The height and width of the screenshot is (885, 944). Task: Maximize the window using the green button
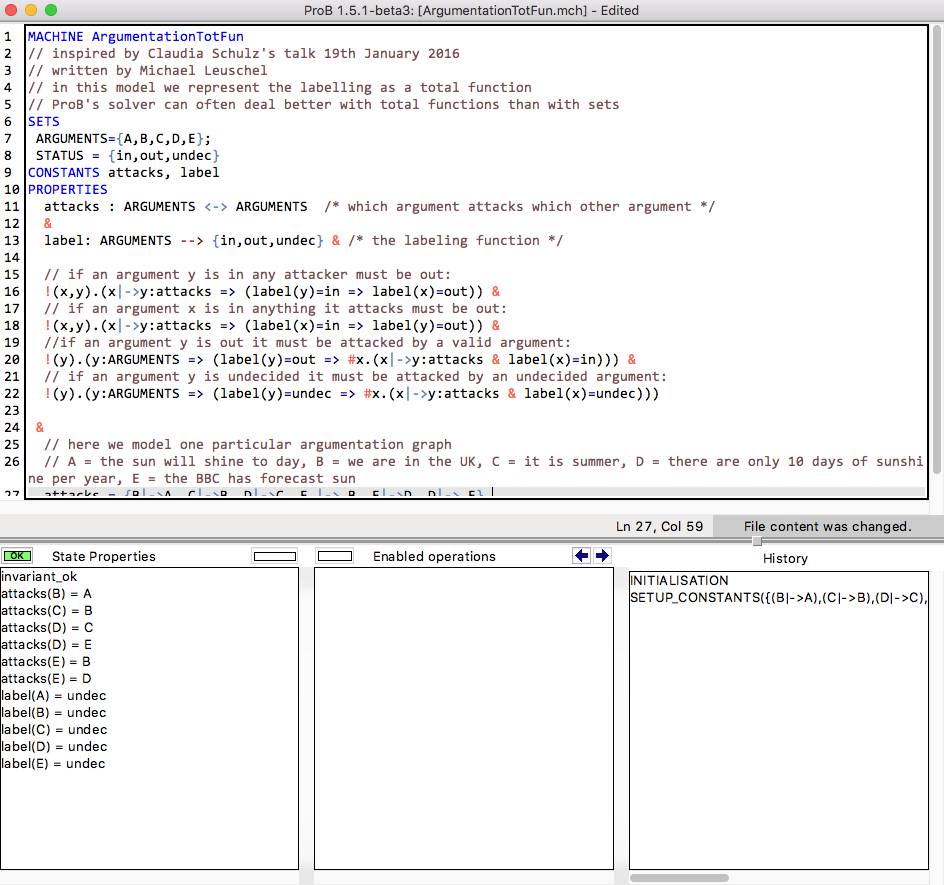[x=51, y=10]
